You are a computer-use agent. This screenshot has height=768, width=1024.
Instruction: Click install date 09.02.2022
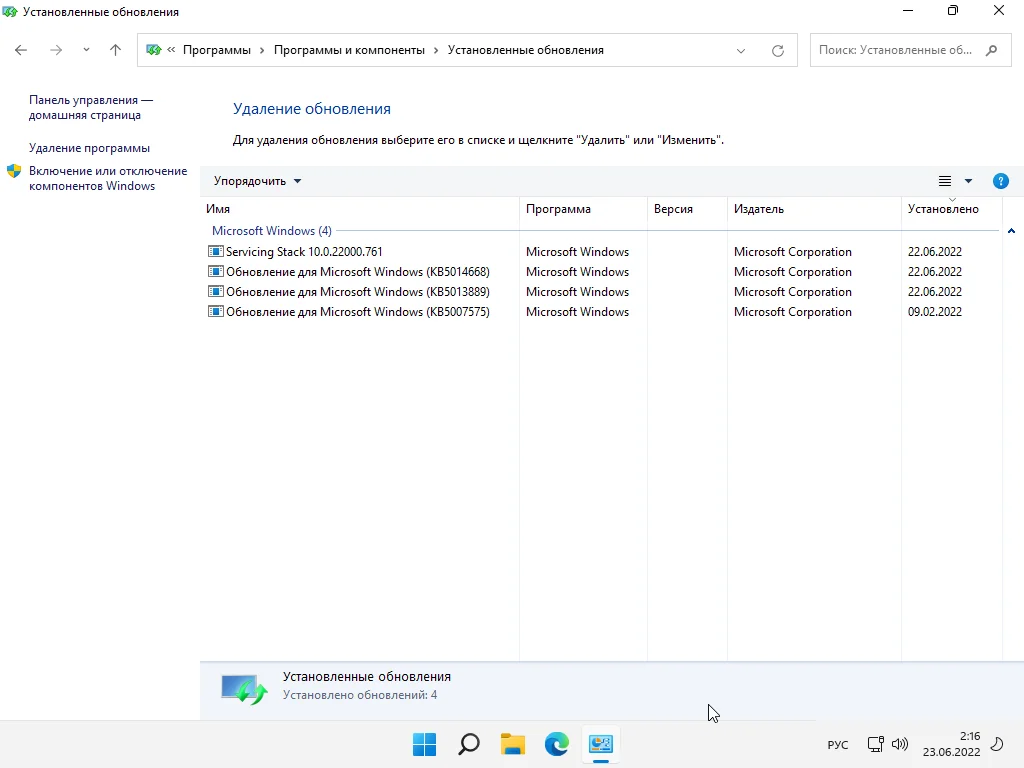pos(935,312)
